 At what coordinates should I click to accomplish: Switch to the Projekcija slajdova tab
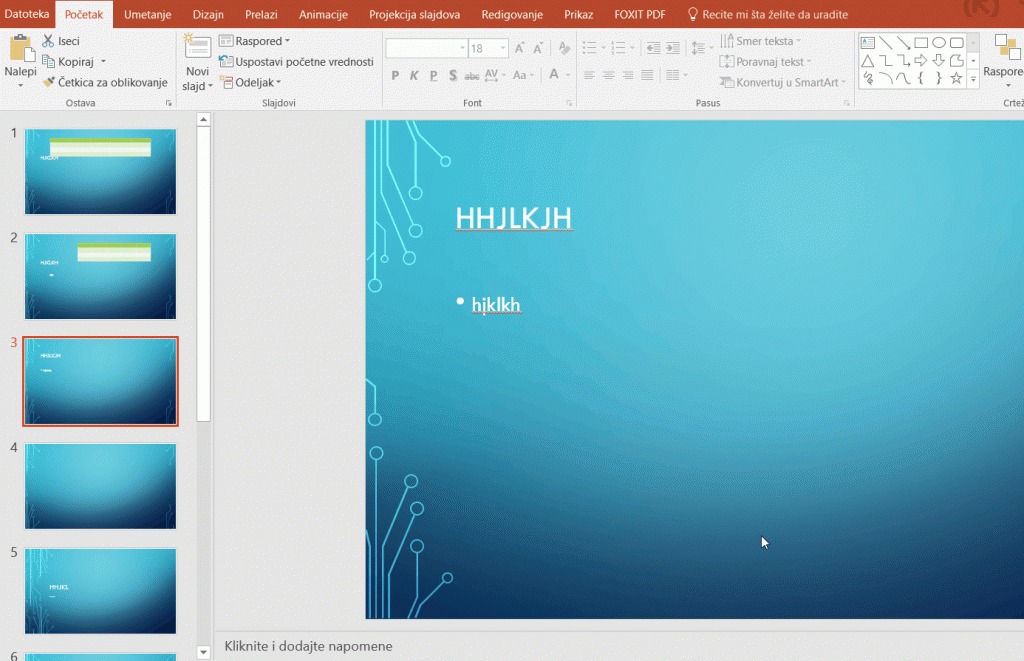point(414,14)
